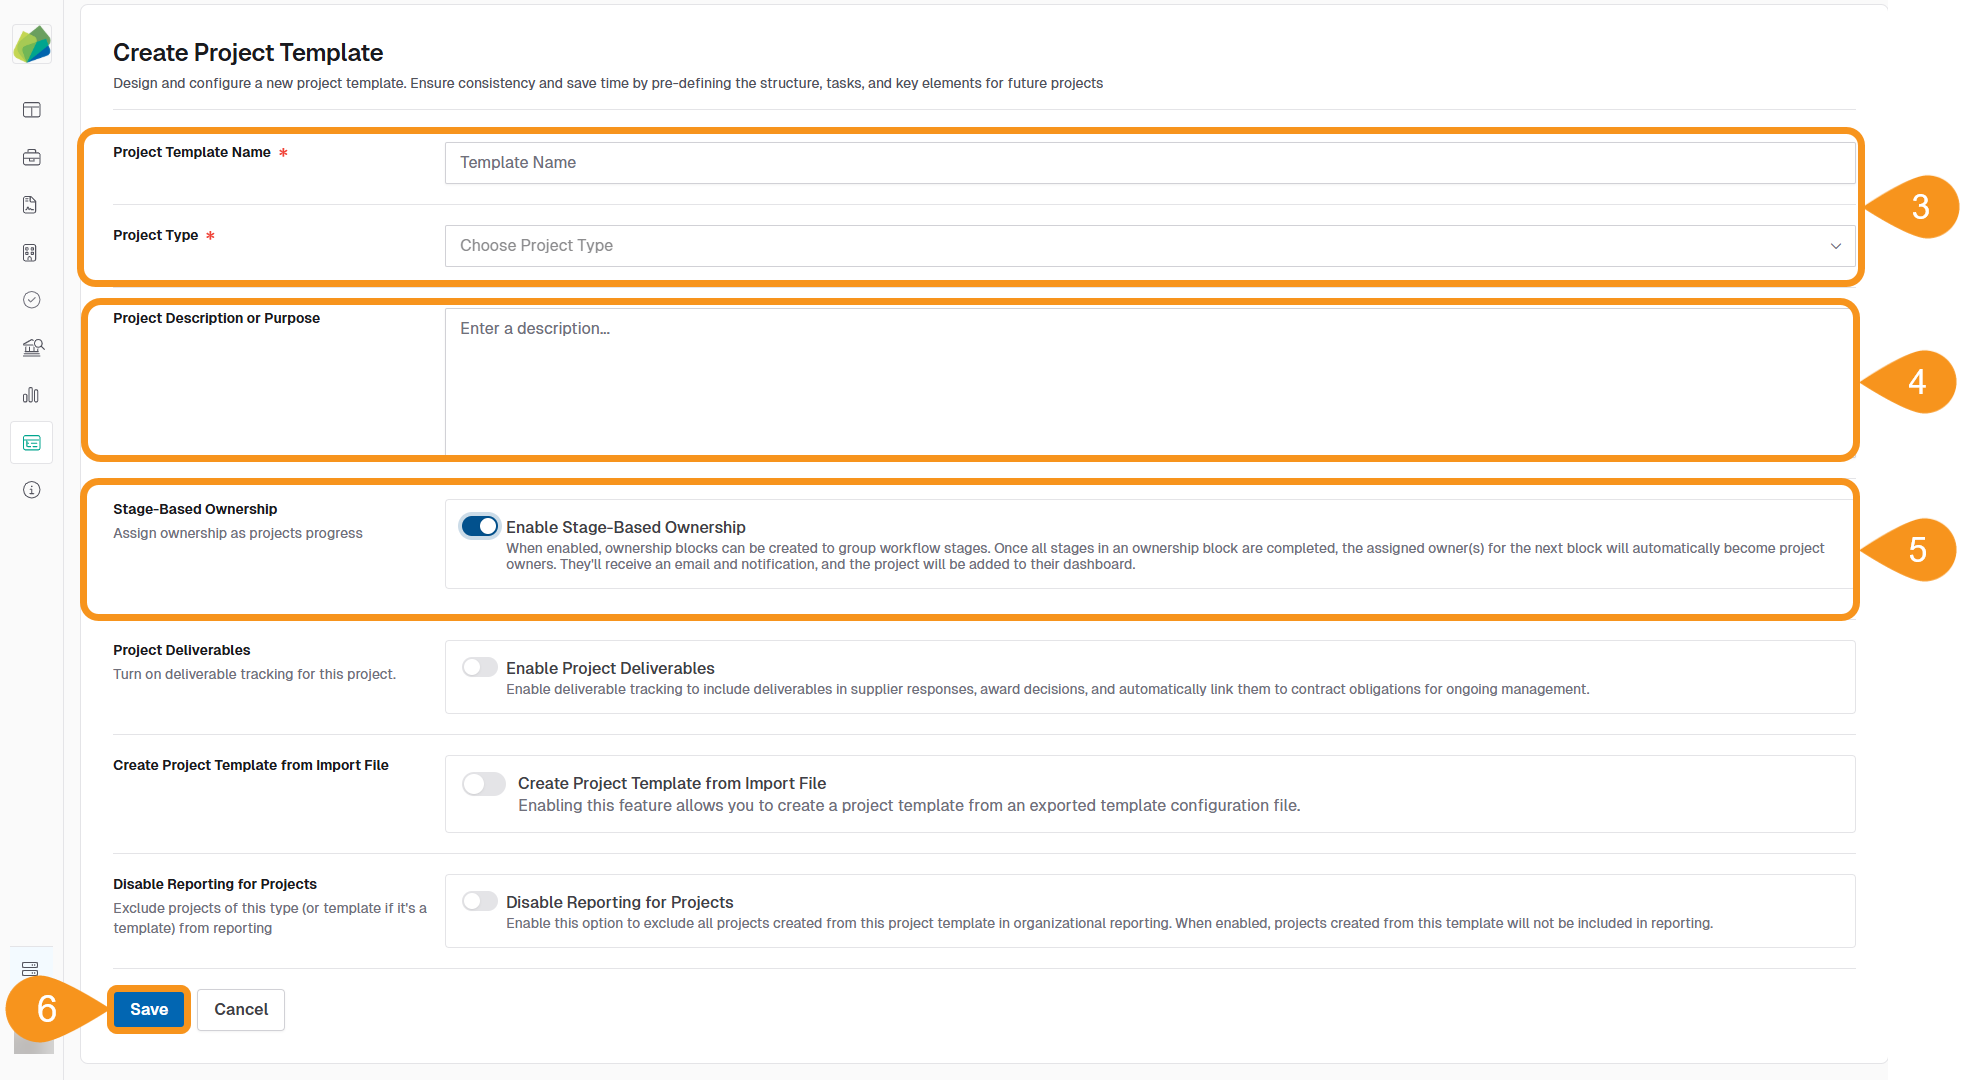Enable the Project Deliverables toggle
1961x1080 pixels.
480,667
